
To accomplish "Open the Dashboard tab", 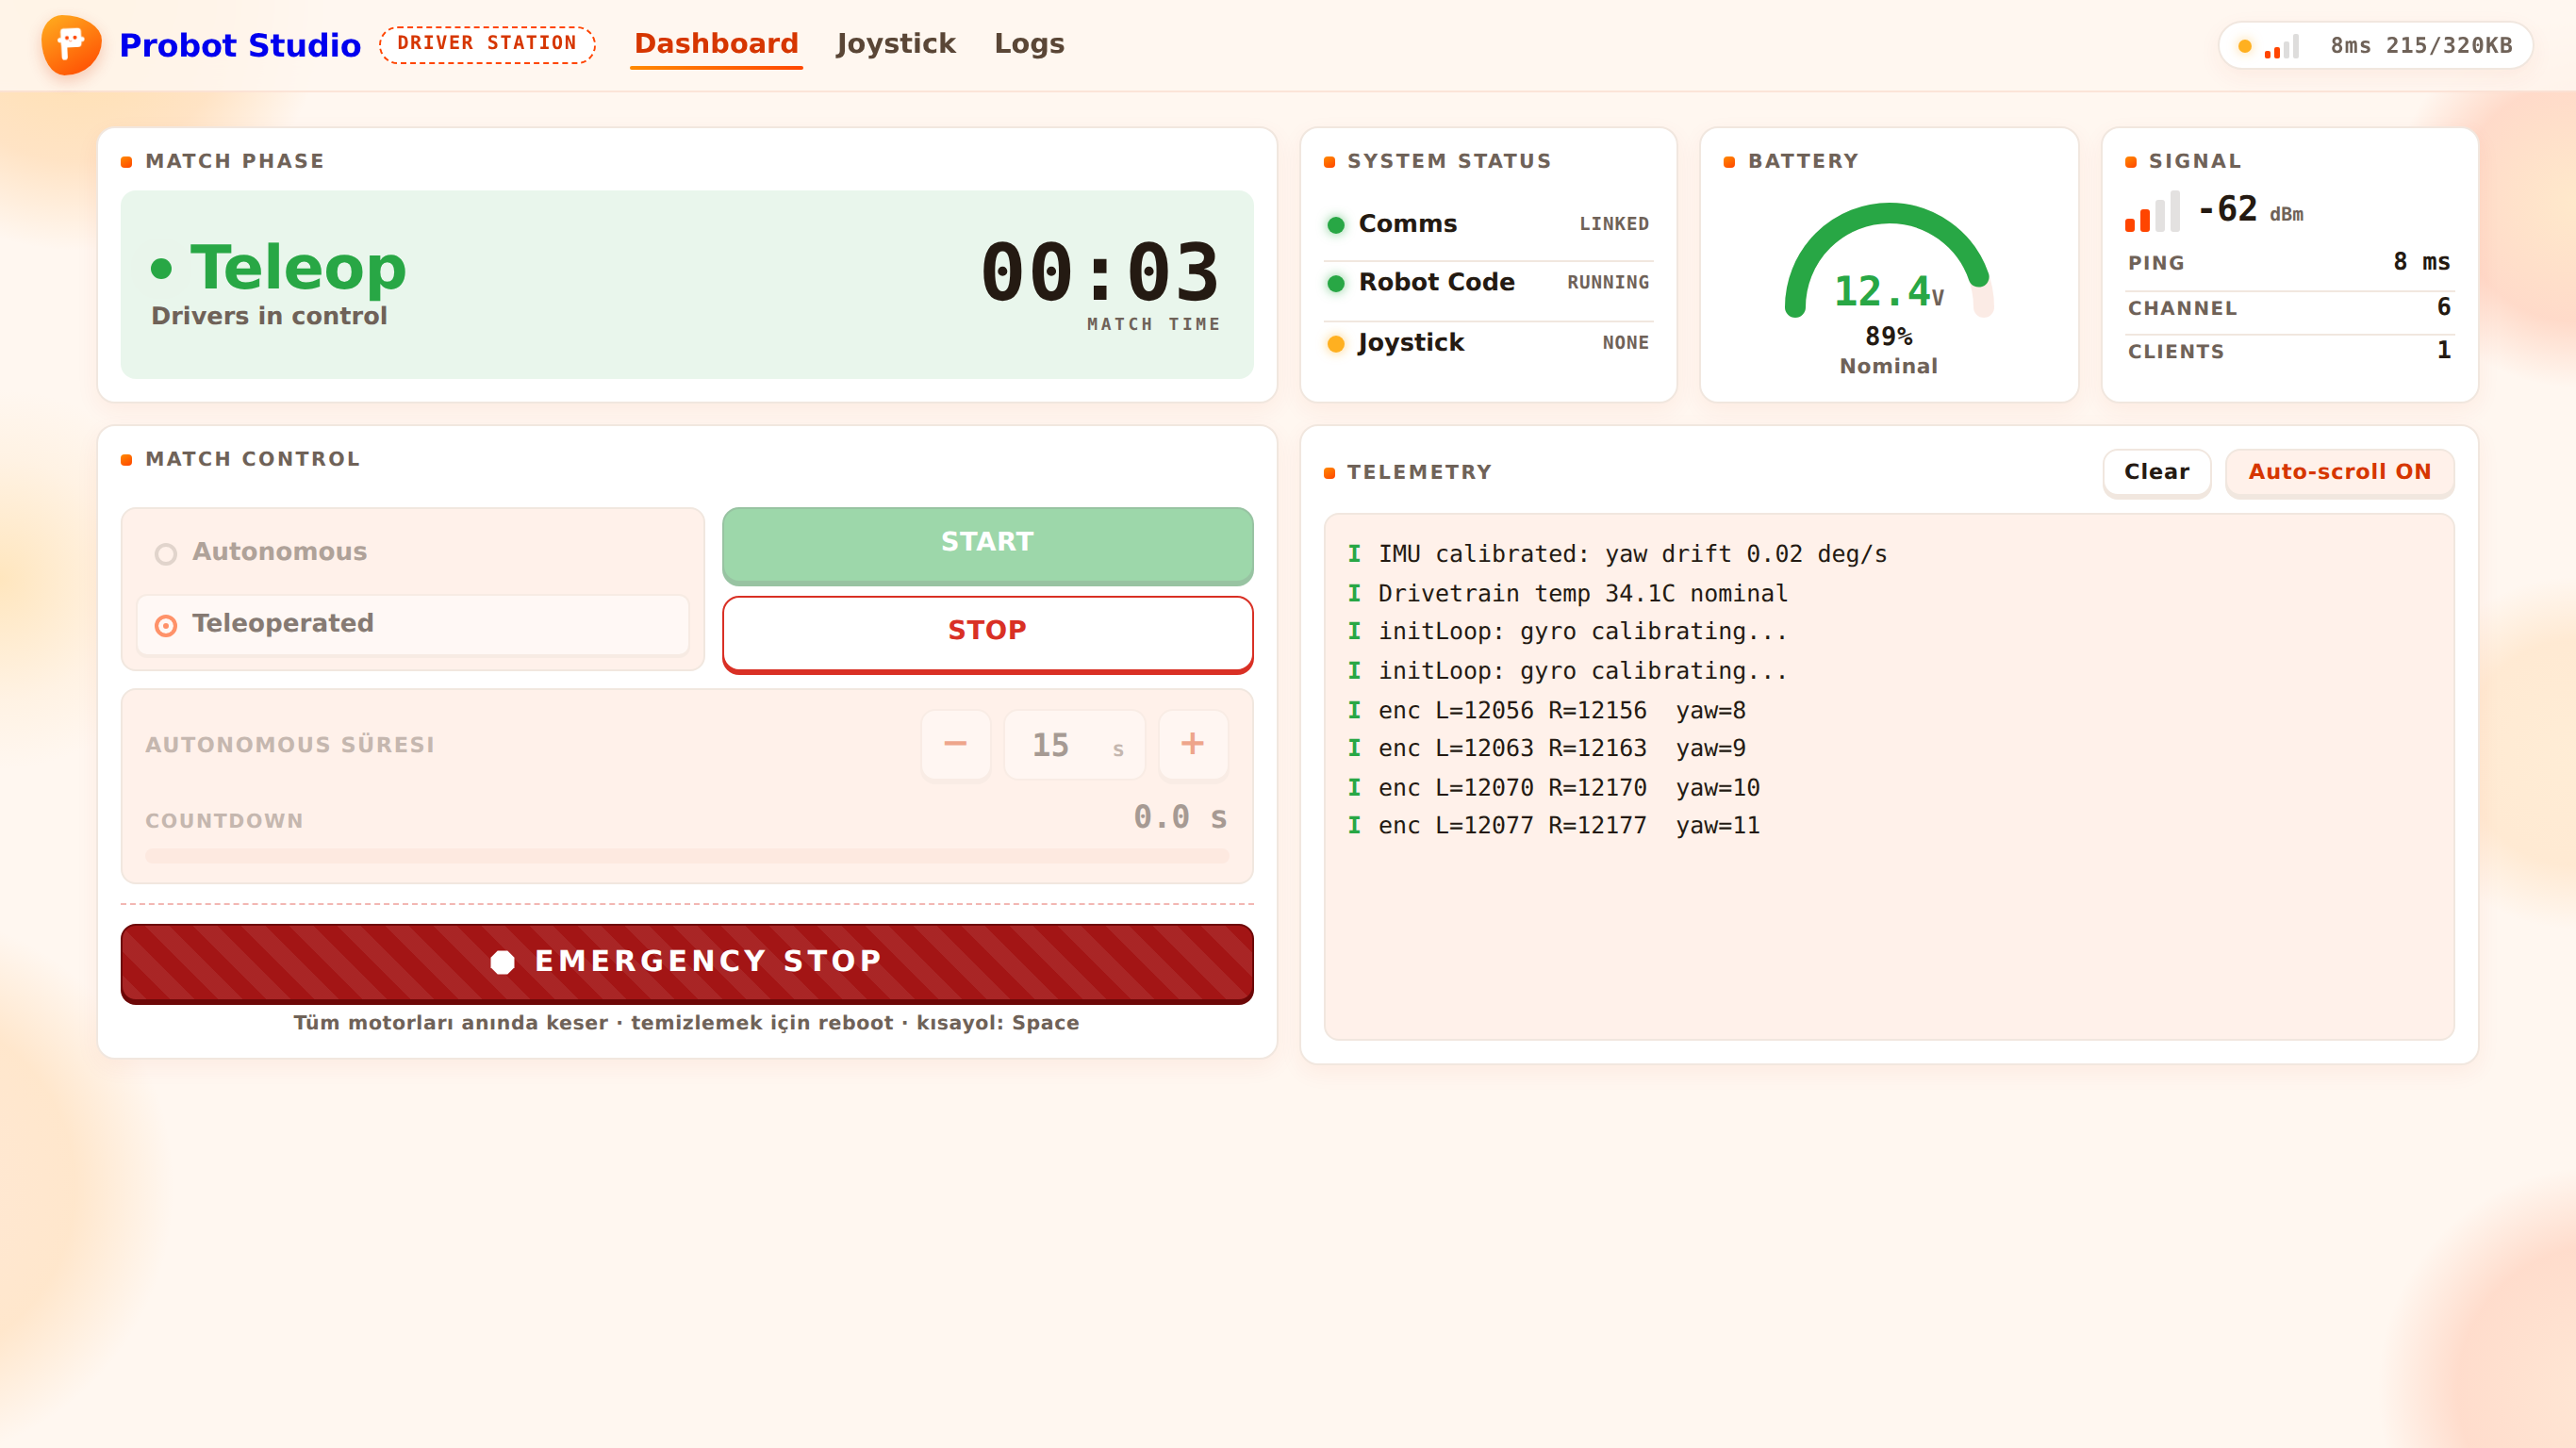I will point(716,44).
